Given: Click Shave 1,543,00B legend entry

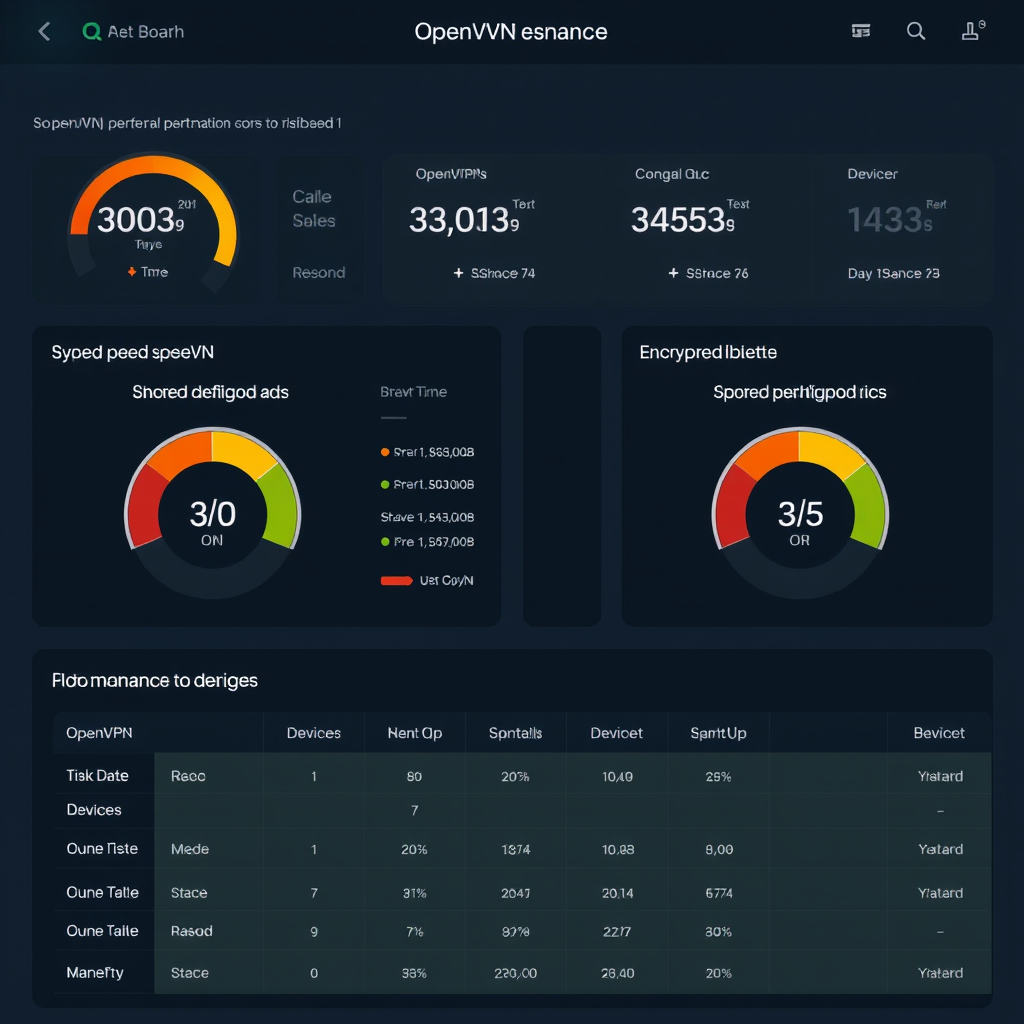Looking at the screenshot, I should click(x=427, y=517).
